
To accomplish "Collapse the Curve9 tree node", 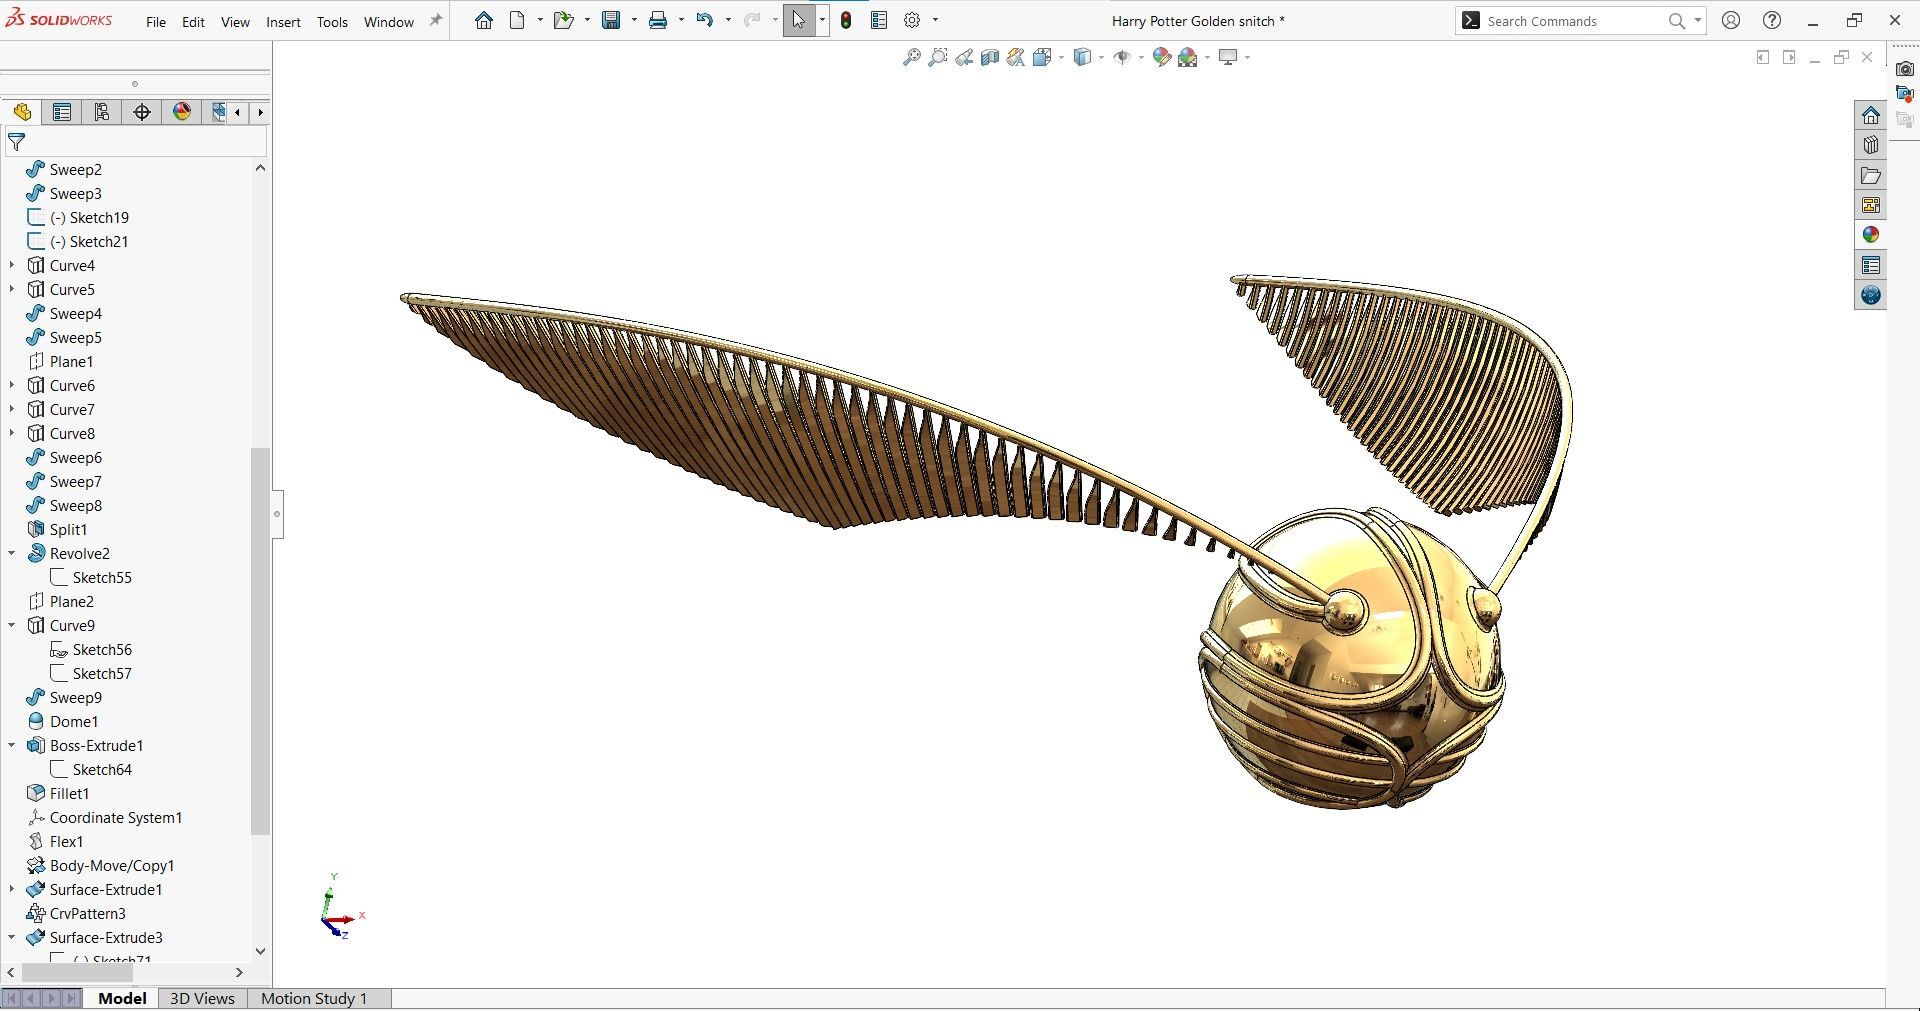I will [x=12, y=625].
